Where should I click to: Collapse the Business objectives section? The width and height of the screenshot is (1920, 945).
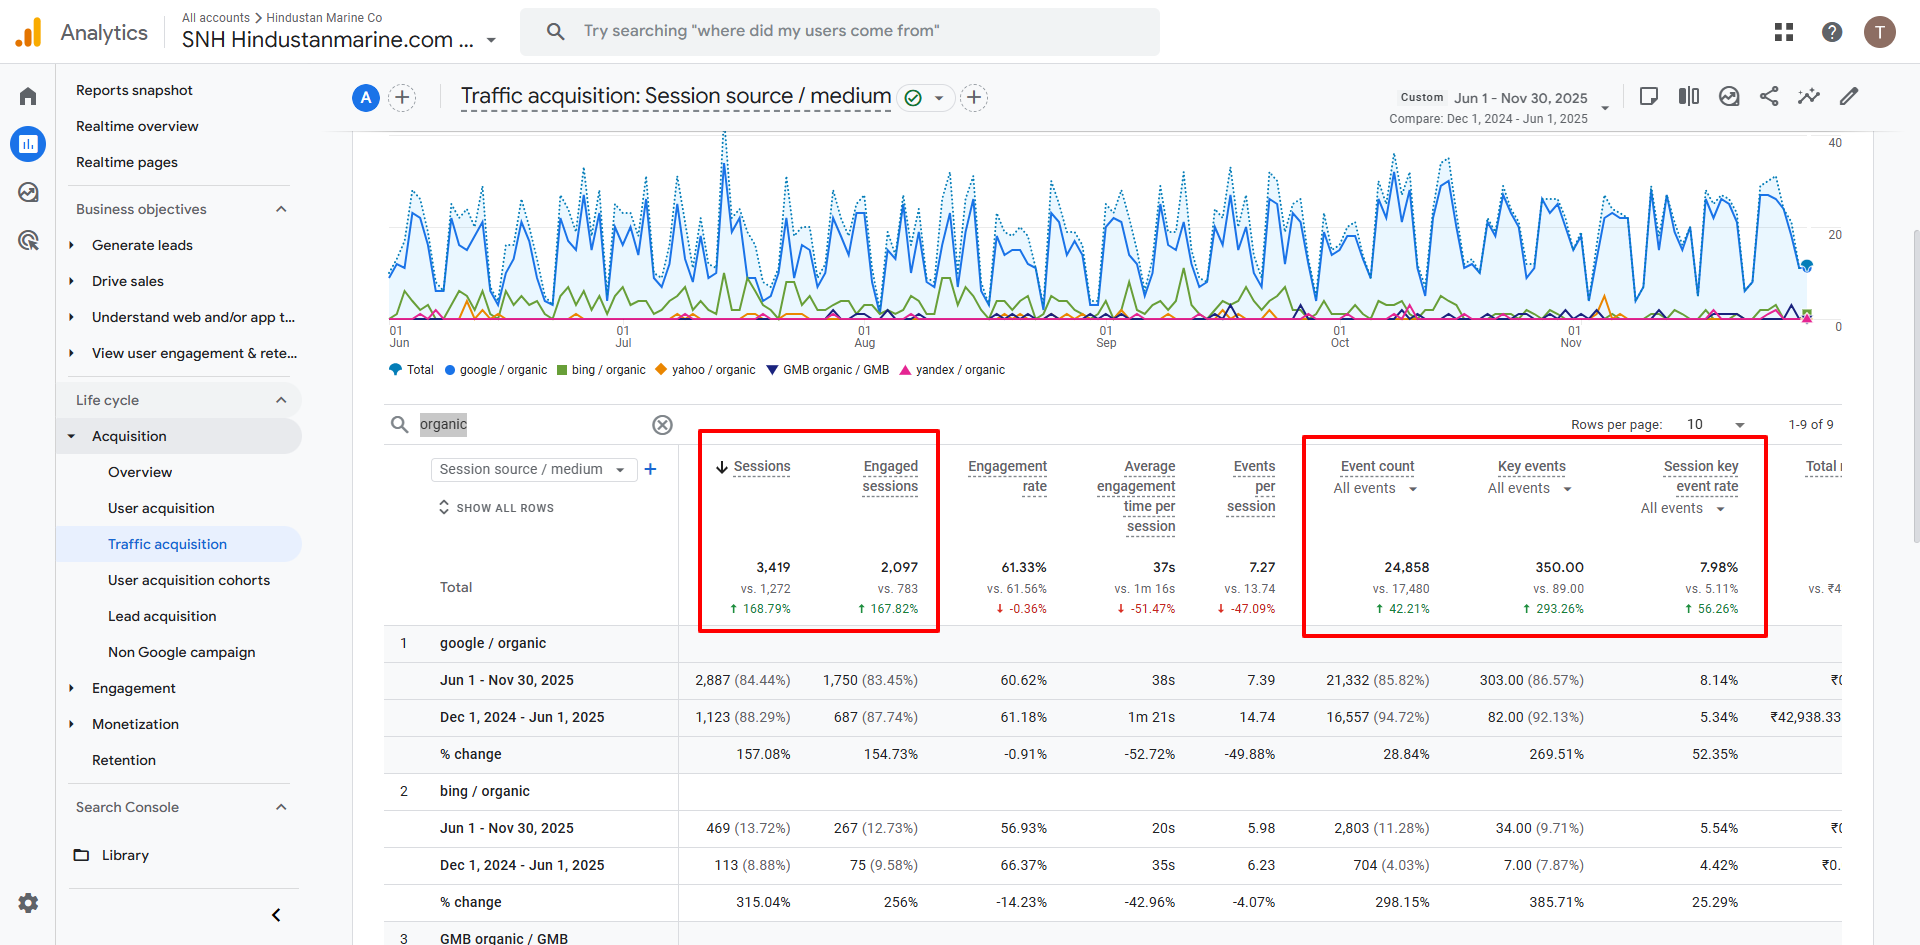tap(281, 209)
